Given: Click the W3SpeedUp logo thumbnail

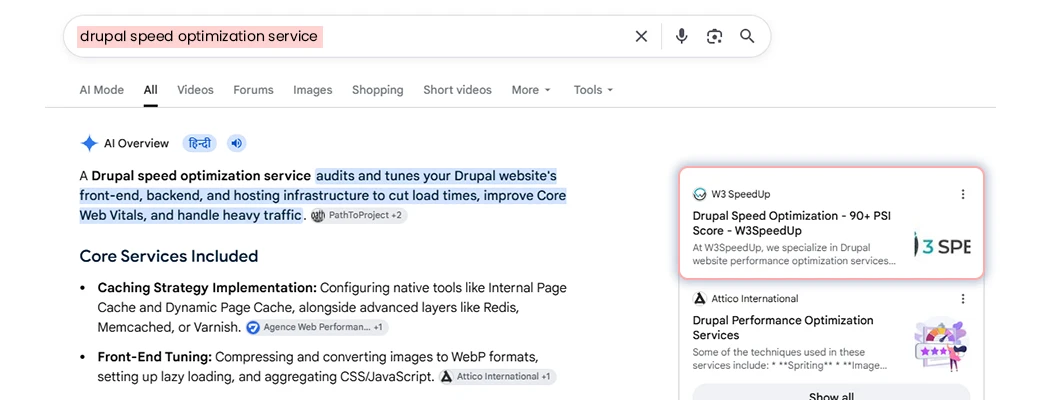Looking at the screenshot, I should pos(941,243).
